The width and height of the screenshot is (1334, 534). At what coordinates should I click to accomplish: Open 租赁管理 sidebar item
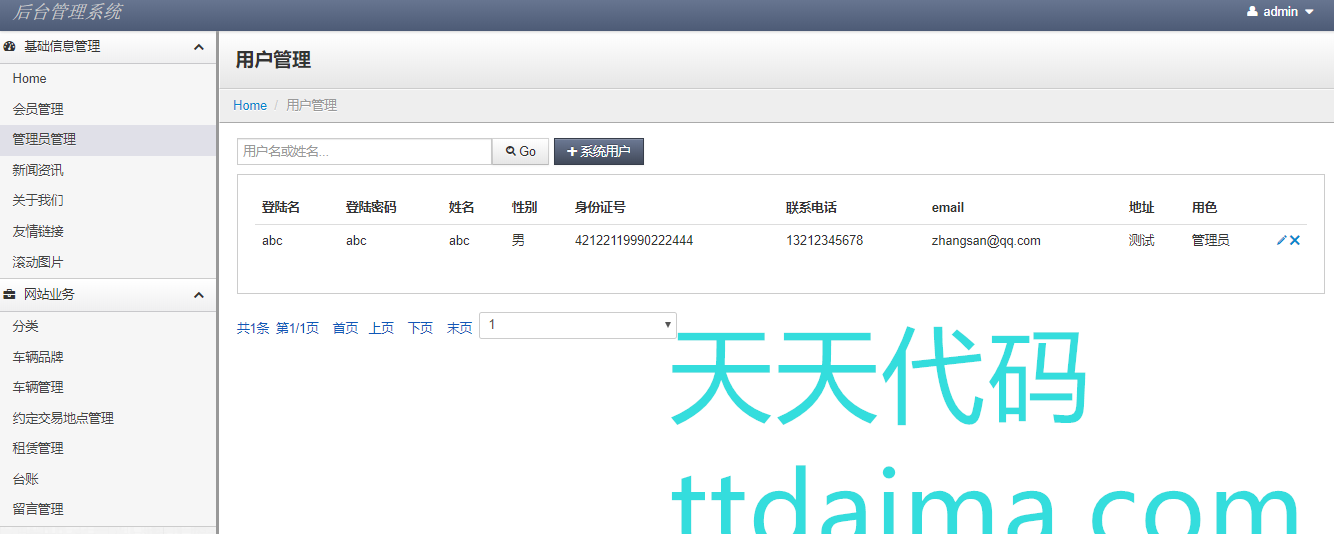(38, 448)
